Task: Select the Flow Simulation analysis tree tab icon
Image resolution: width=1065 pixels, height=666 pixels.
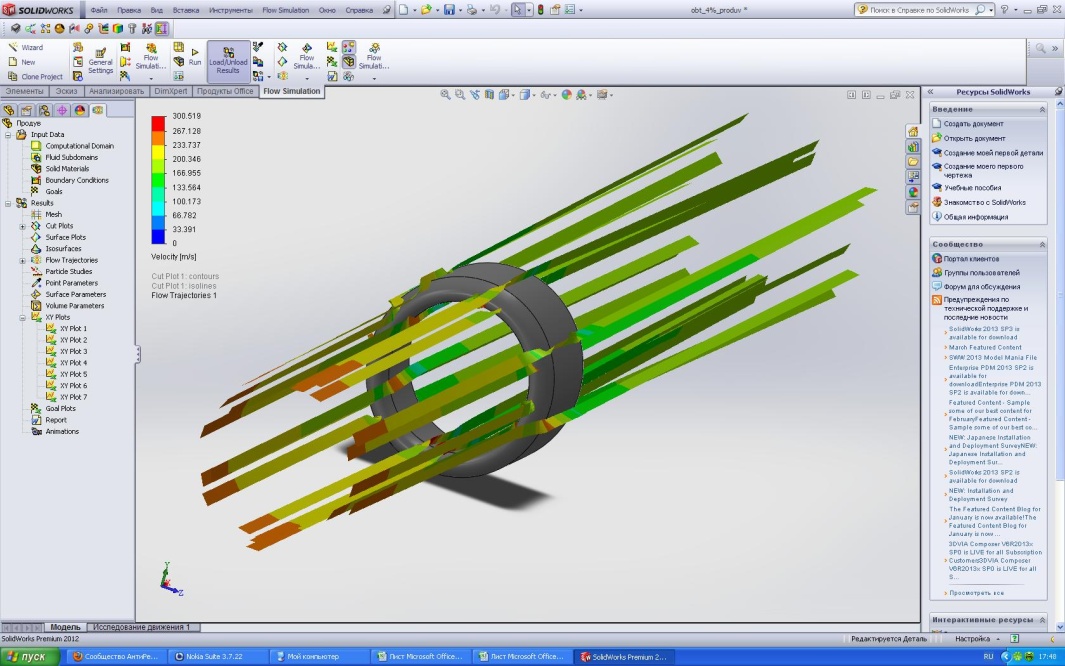Action: pos(98,110)
